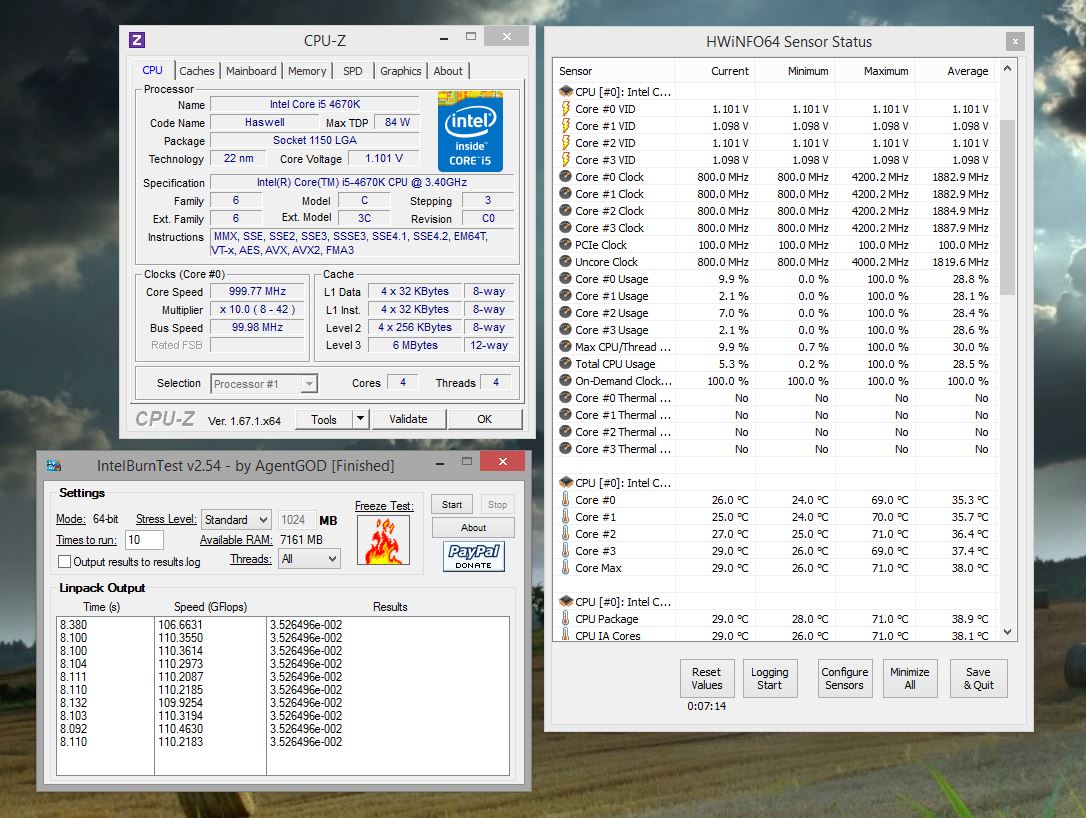Click the scroll up arrow in HWiNFO64 sensor list
Screen dimensions: 1086x818
pyautogui.click(x=1007, y=68)
